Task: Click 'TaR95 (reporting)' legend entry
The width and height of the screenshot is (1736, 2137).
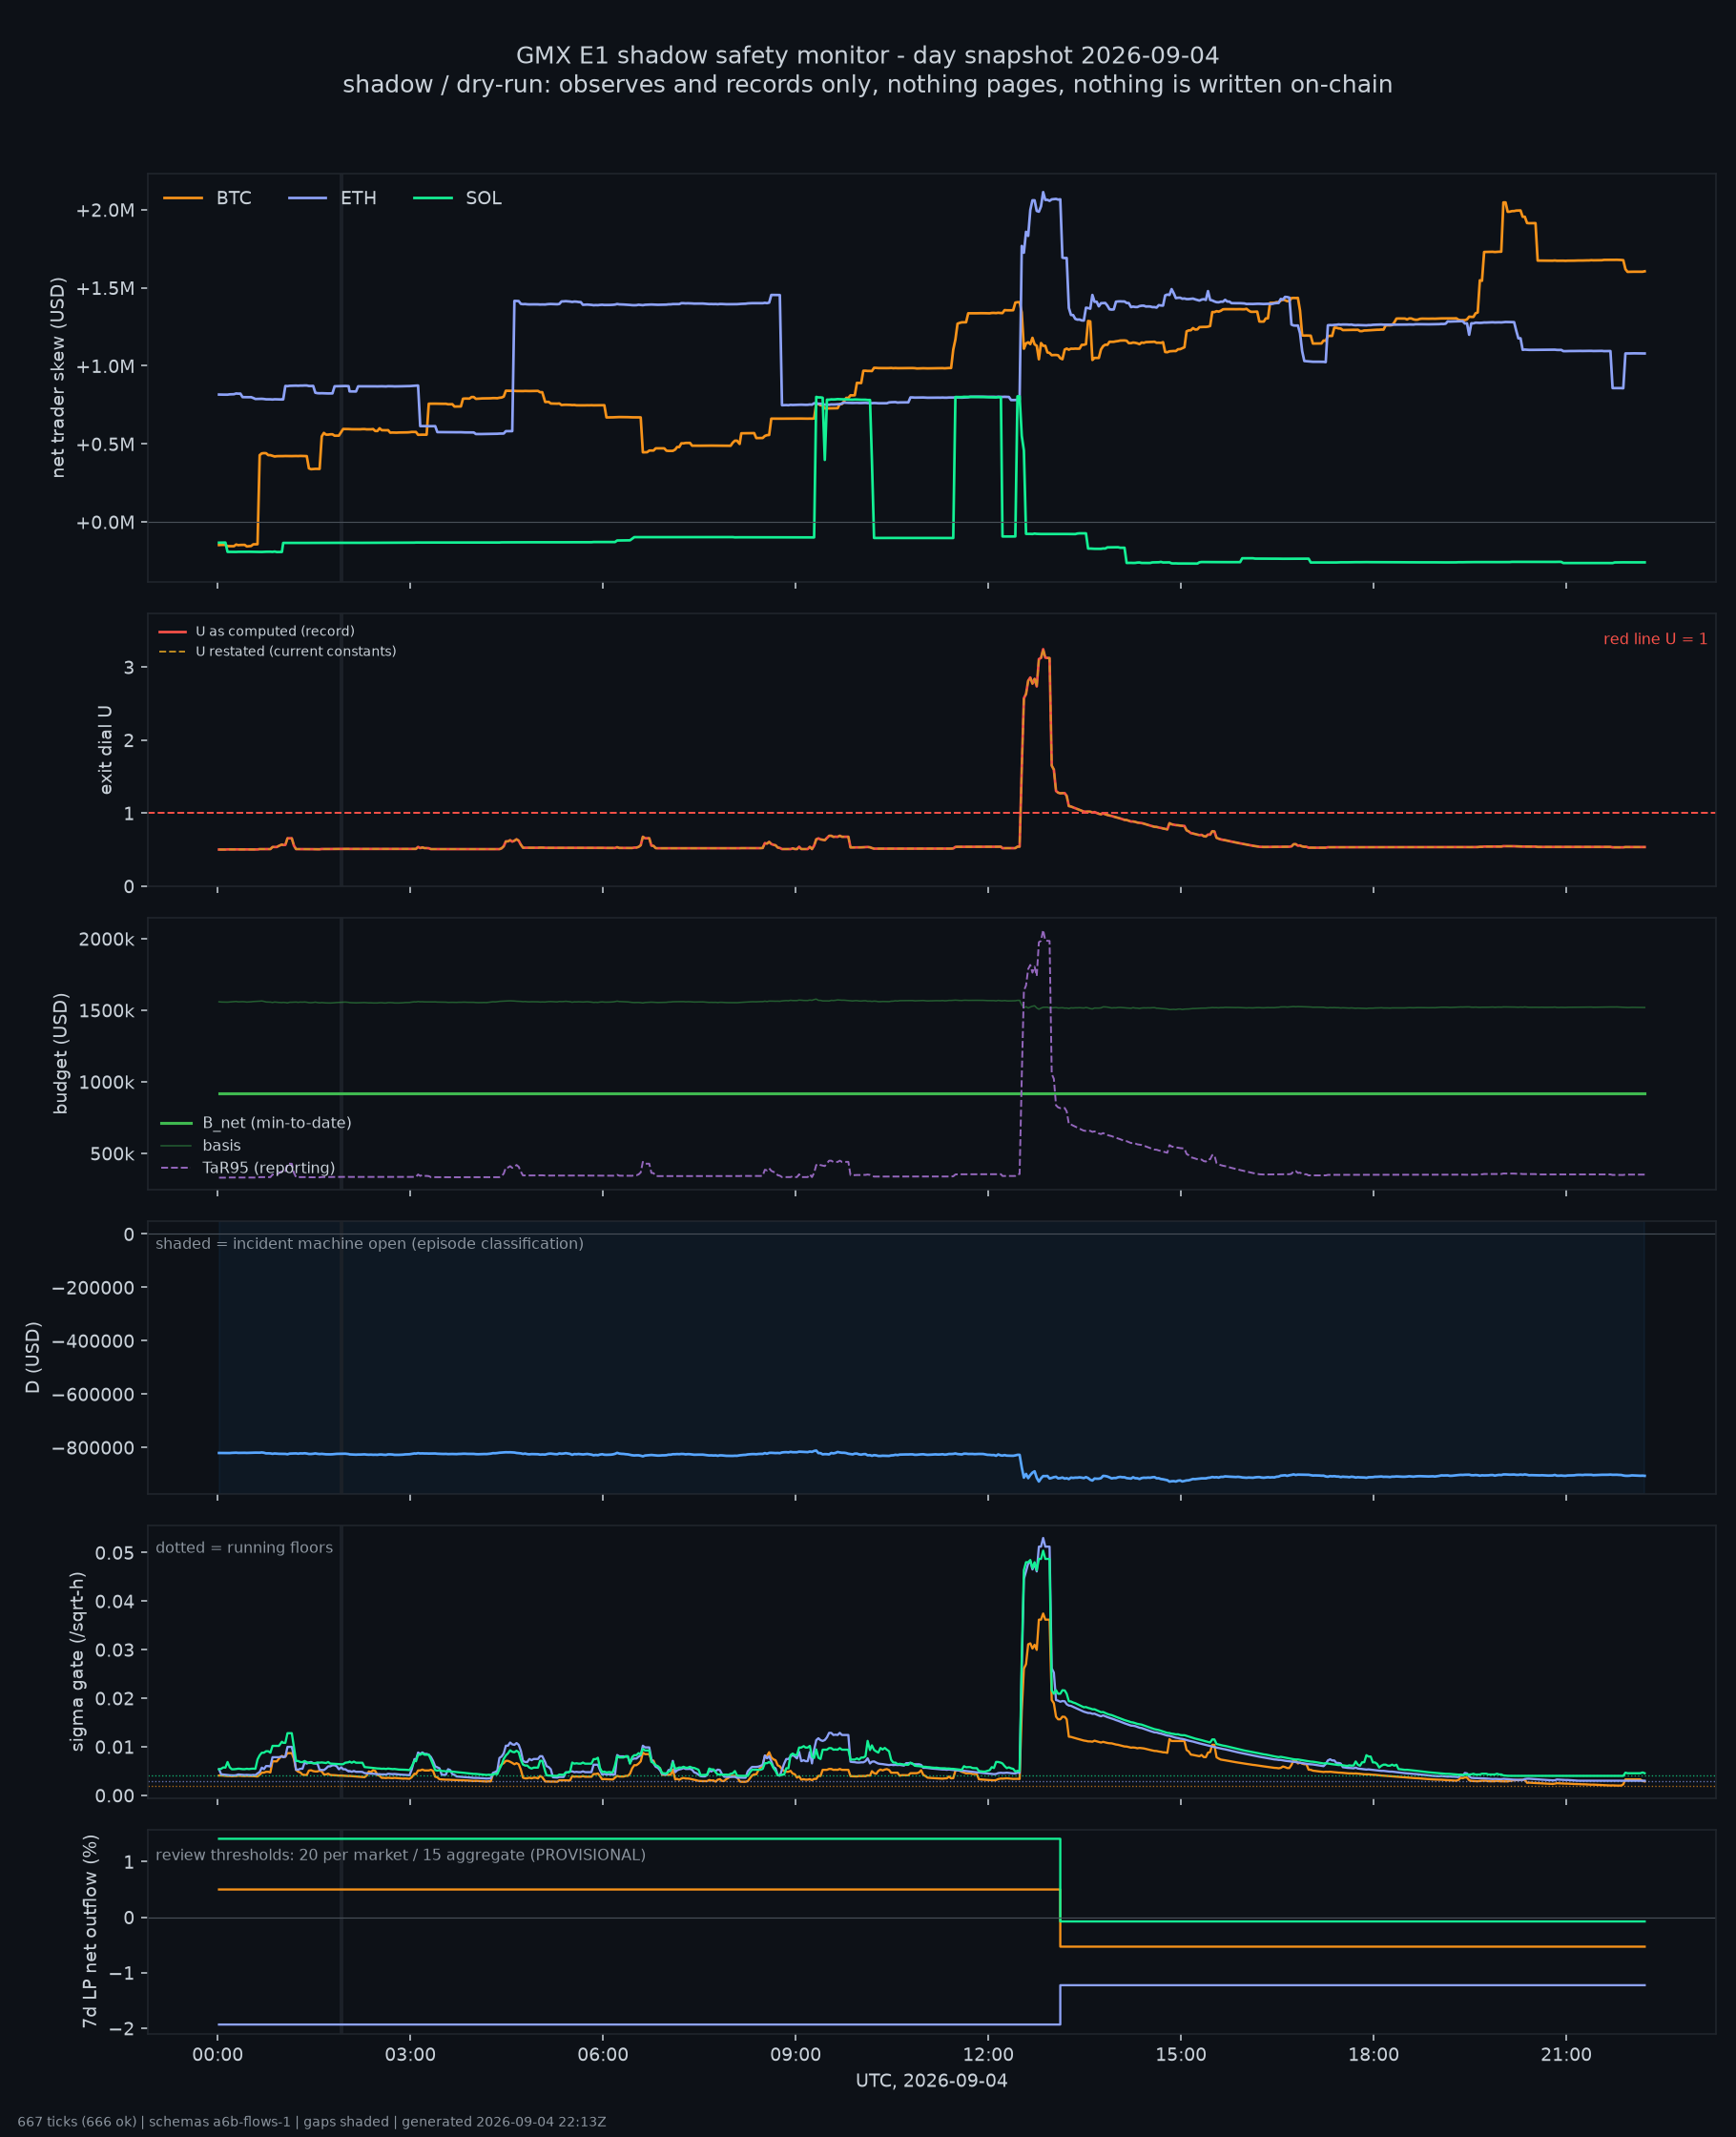Action: click(x=248, y=1168)
